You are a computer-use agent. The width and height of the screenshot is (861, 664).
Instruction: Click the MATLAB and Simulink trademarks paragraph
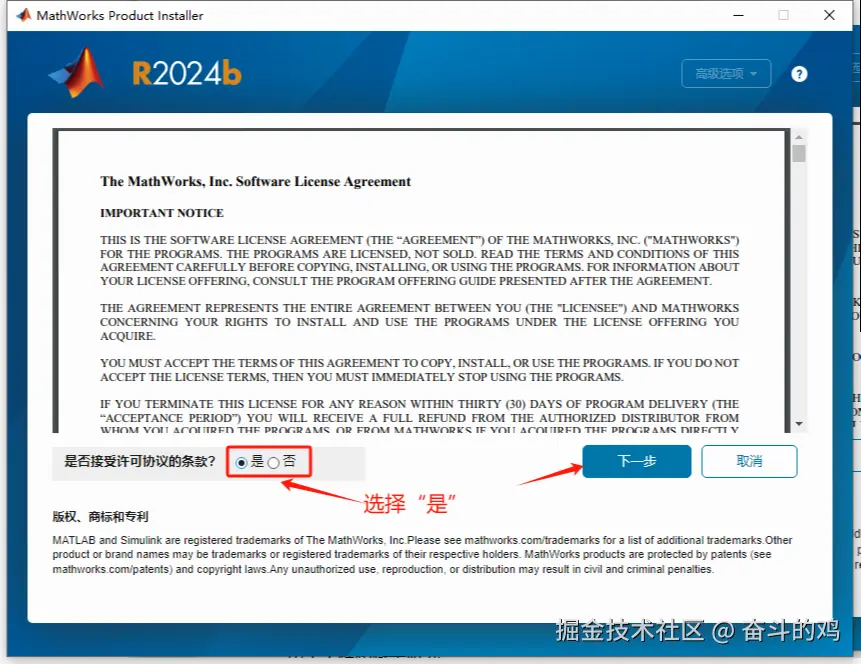pyautogui.click(x=422, y=555)
